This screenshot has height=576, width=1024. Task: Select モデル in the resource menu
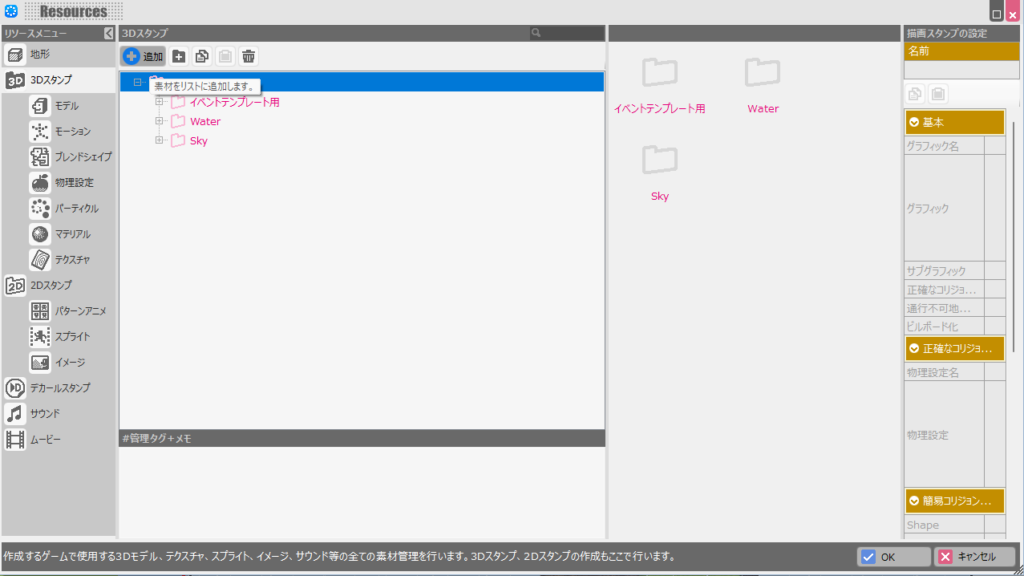click(x=66, y=106)
